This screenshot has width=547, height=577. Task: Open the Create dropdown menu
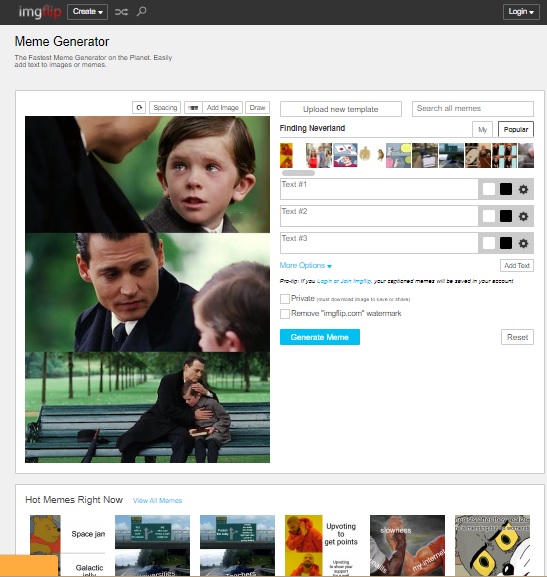[x=88, y=12]
